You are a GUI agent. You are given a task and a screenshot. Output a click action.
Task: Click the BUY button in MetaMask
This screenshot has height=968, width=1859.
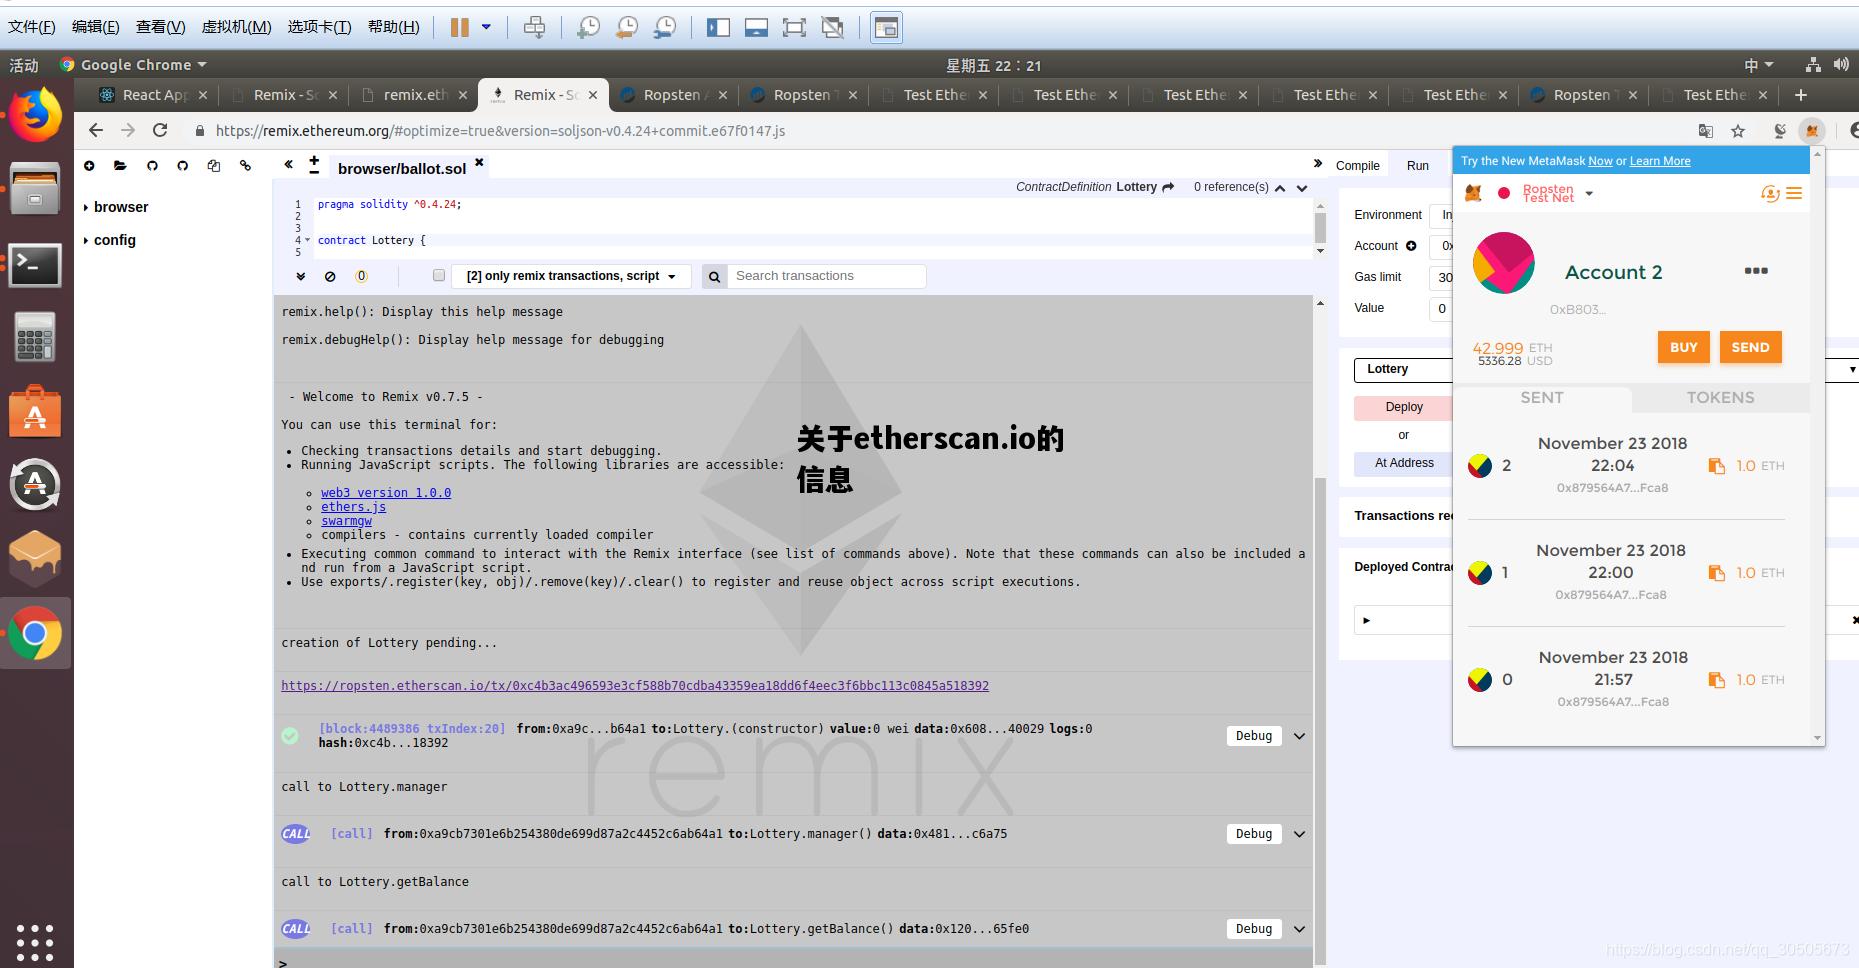(1683, 347)
